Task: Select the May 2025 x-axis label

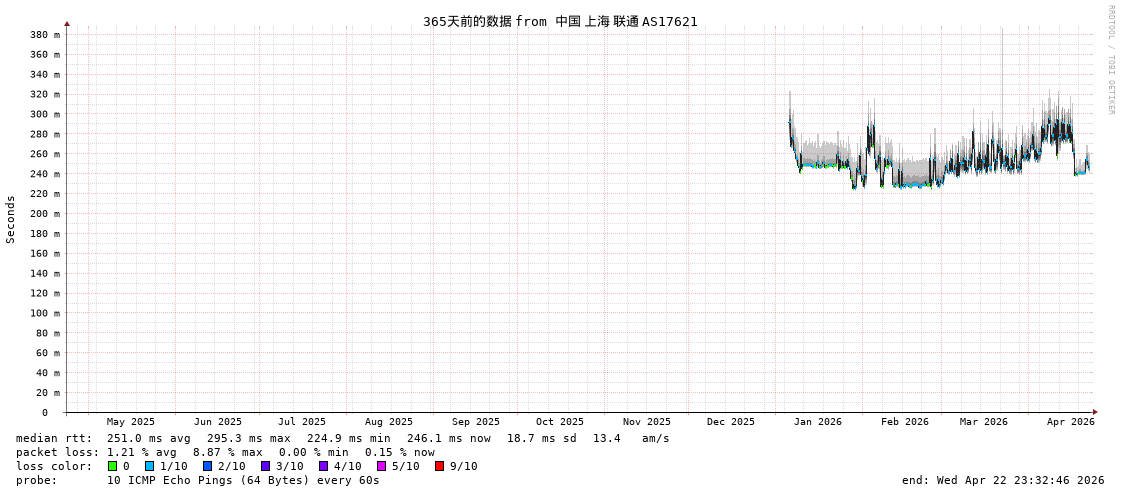Action: point(131,422)
